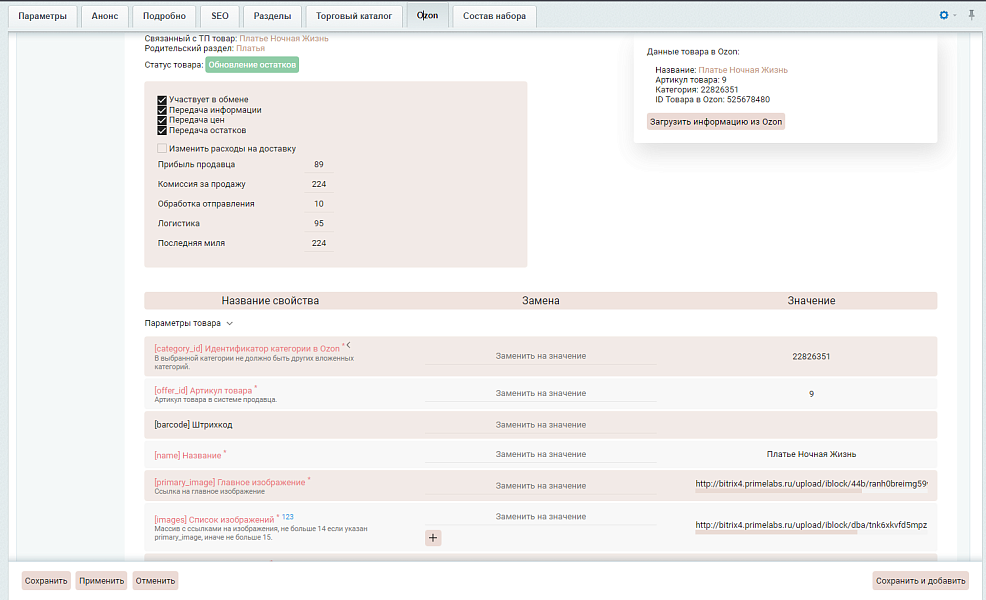Click the small arrow next to category_id
The image size is (986, 600).
(x=348, y=344)
